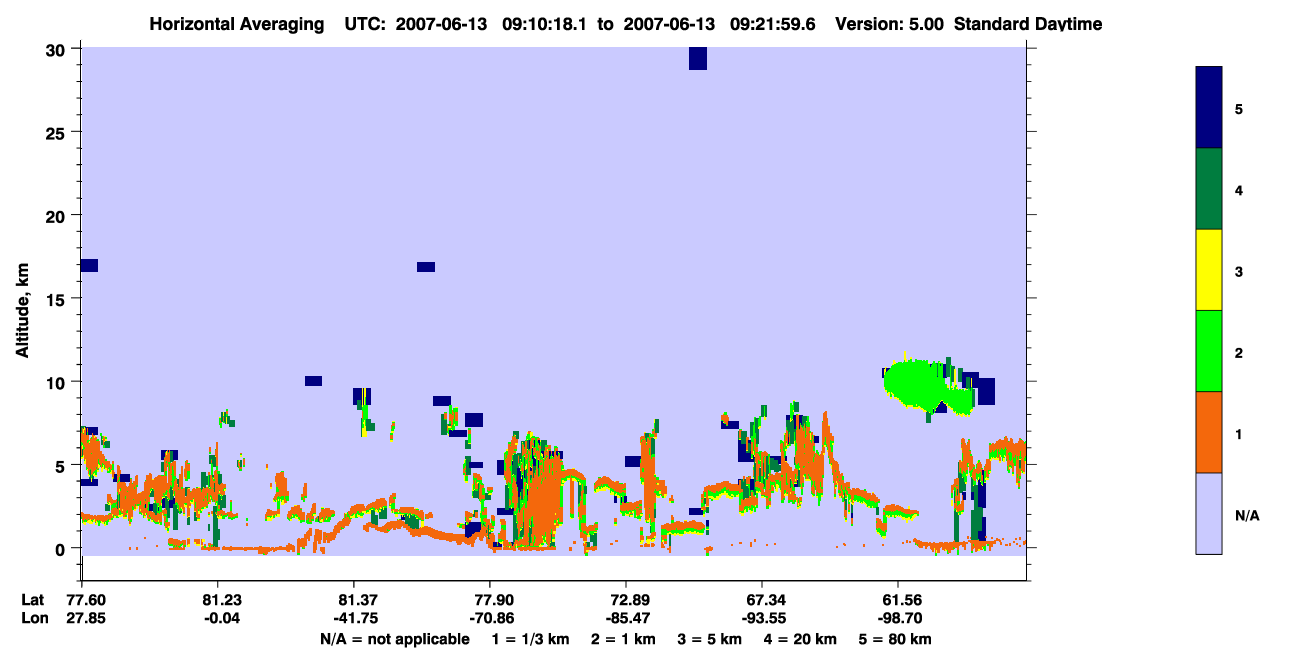Click the dark blue colorbar segment labeled 5

(1209, 108)
